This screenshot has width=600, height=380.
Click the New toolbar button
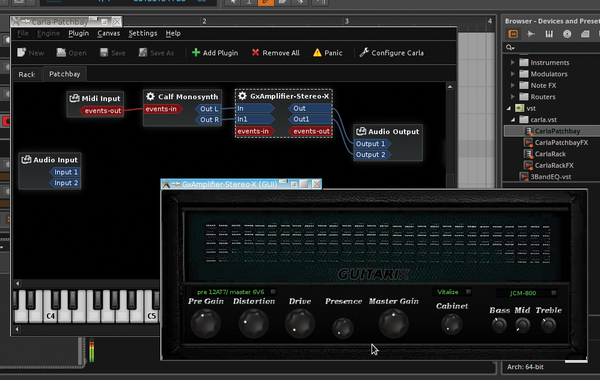coord(31,53)
